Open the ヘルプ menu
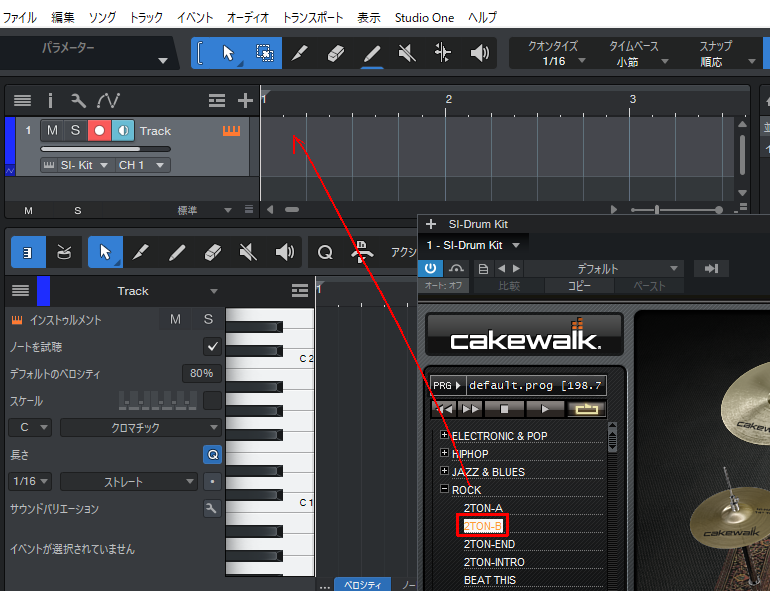 (482, 18)
